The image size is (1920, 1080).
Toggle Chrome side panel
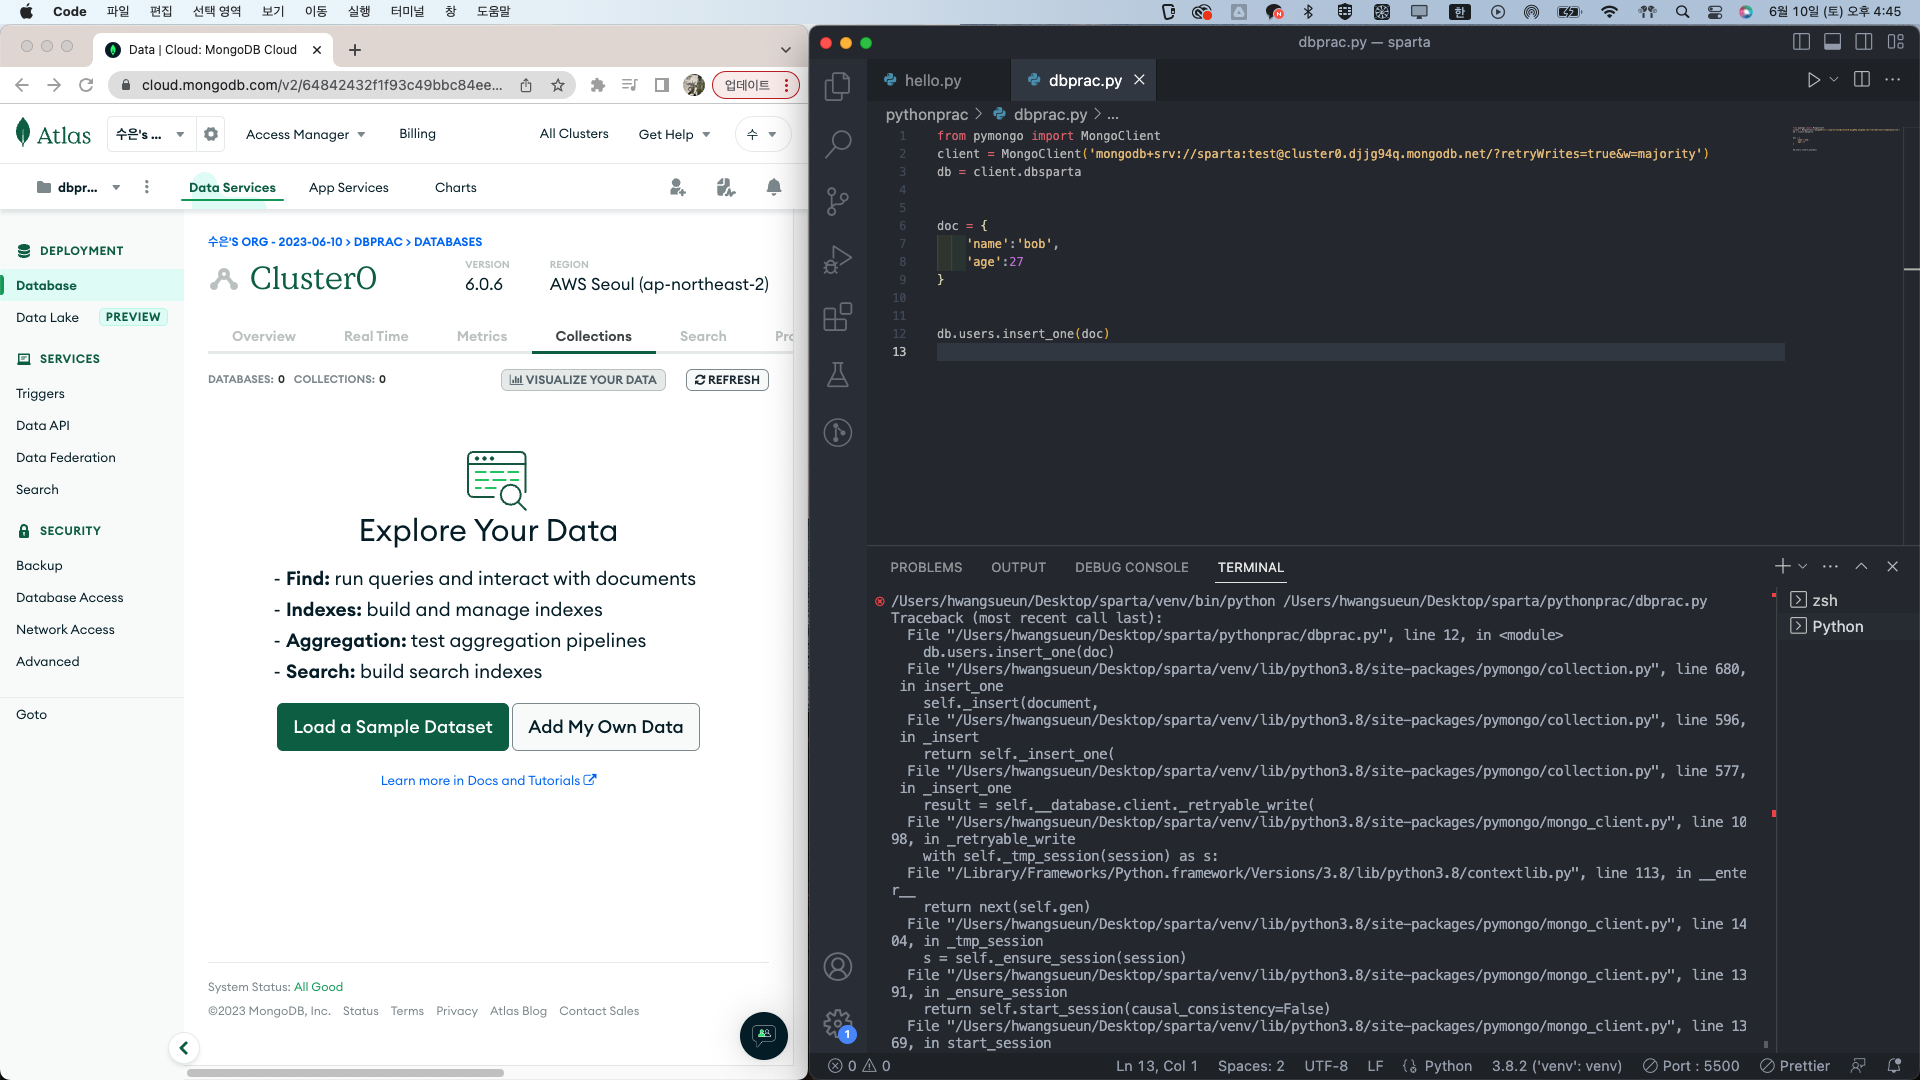pyautogui.click(x=662, y=85)
